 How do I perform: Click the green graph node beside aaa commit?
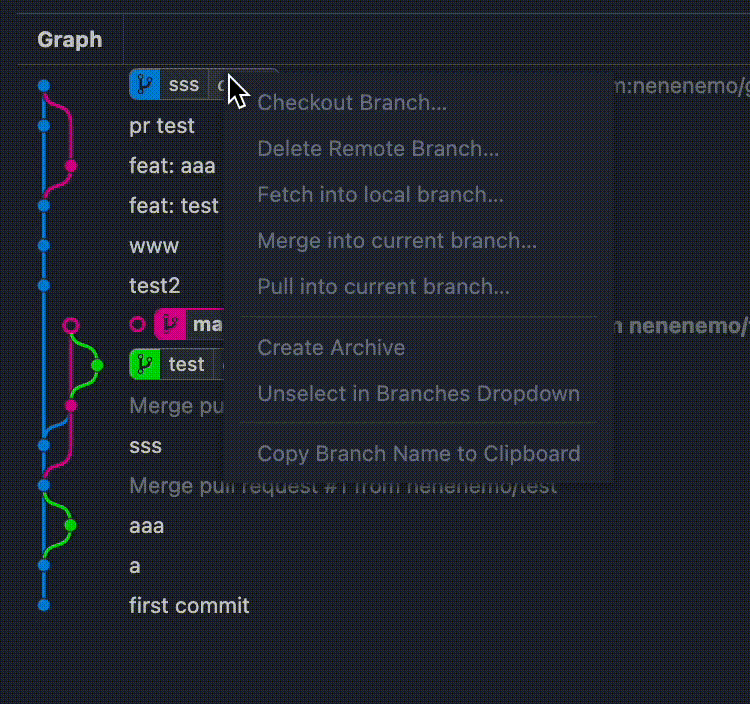click(70, 525)
